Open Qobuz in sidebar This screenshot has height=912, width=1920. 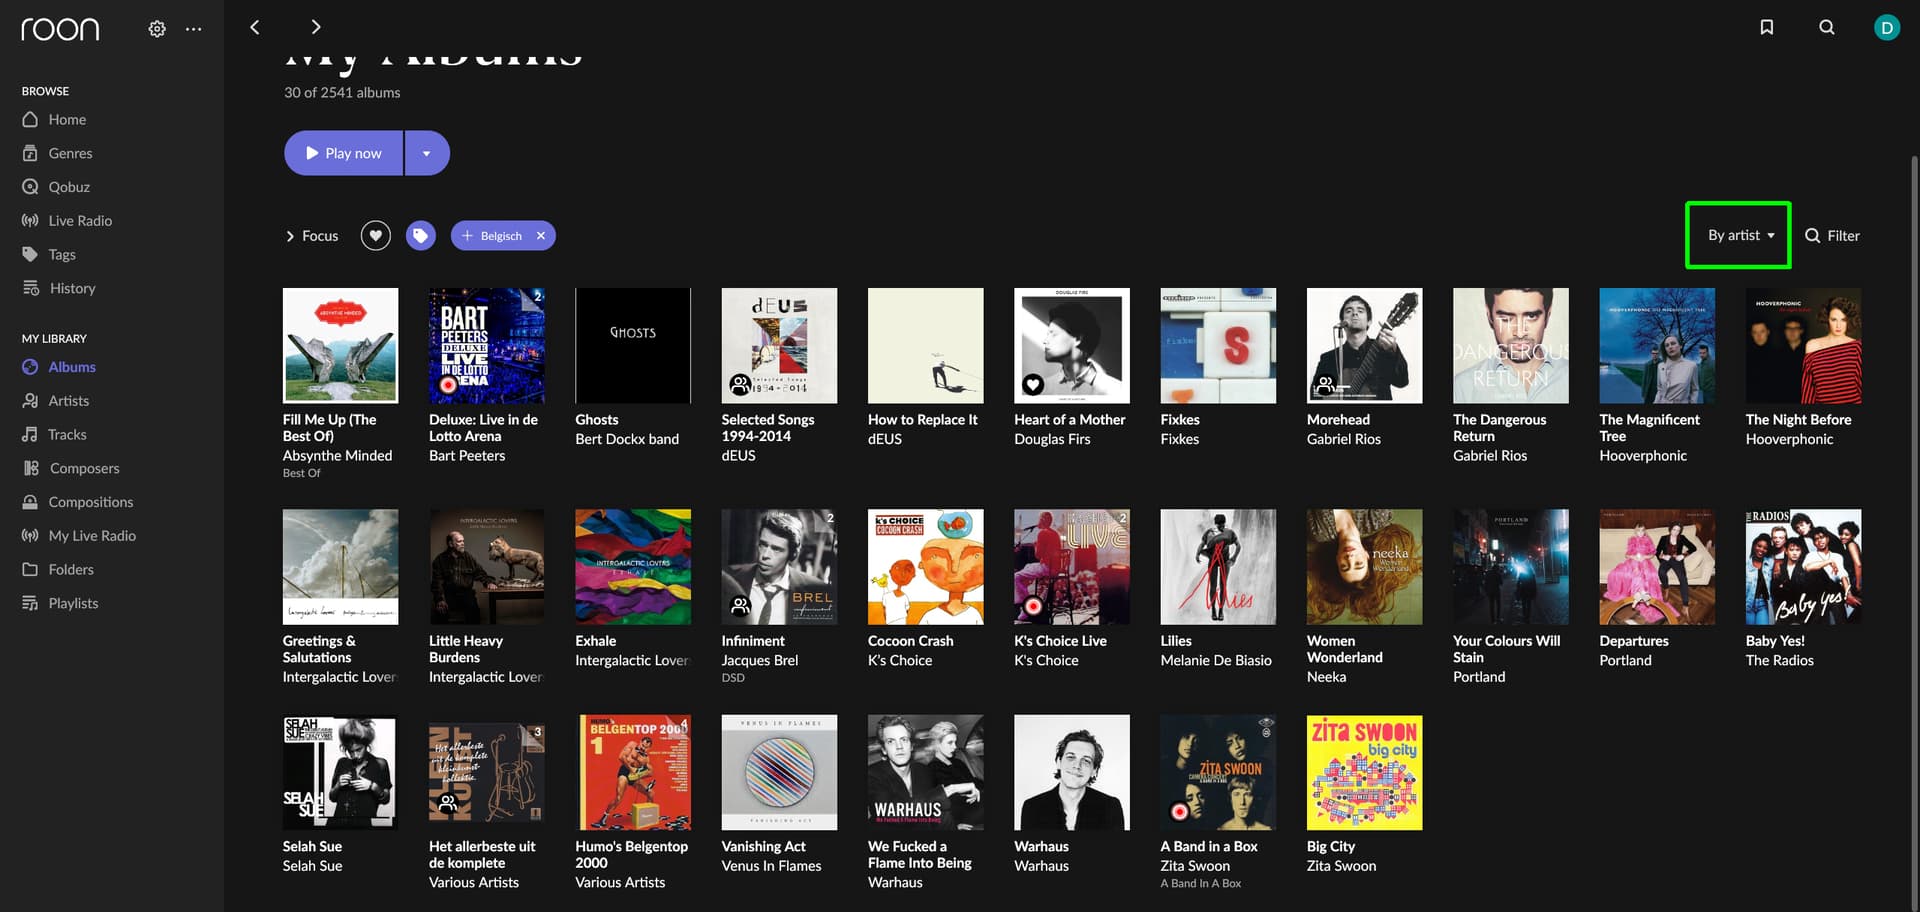point(69,187)
